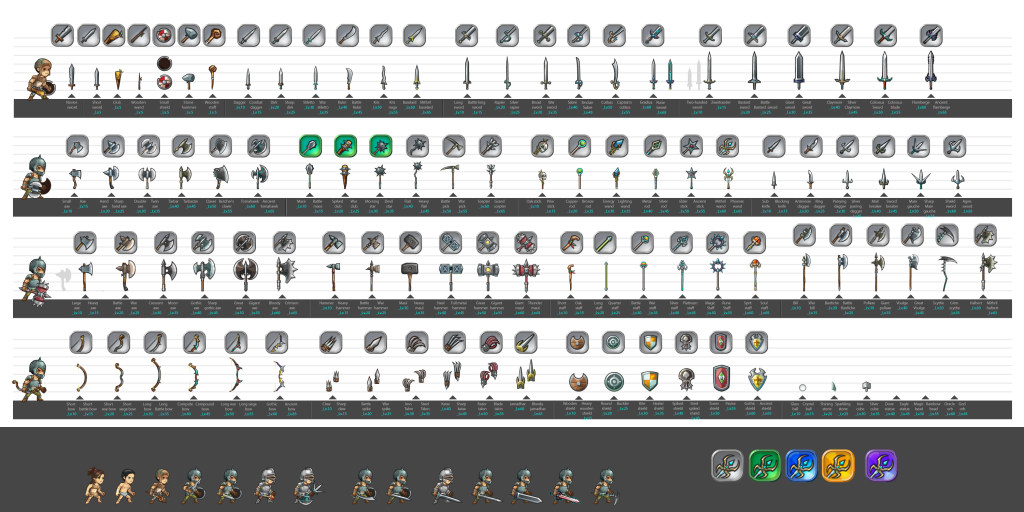Choose the first Short bow icon
This screenshot has width=1024, height=512.
[x=82, y=343]
